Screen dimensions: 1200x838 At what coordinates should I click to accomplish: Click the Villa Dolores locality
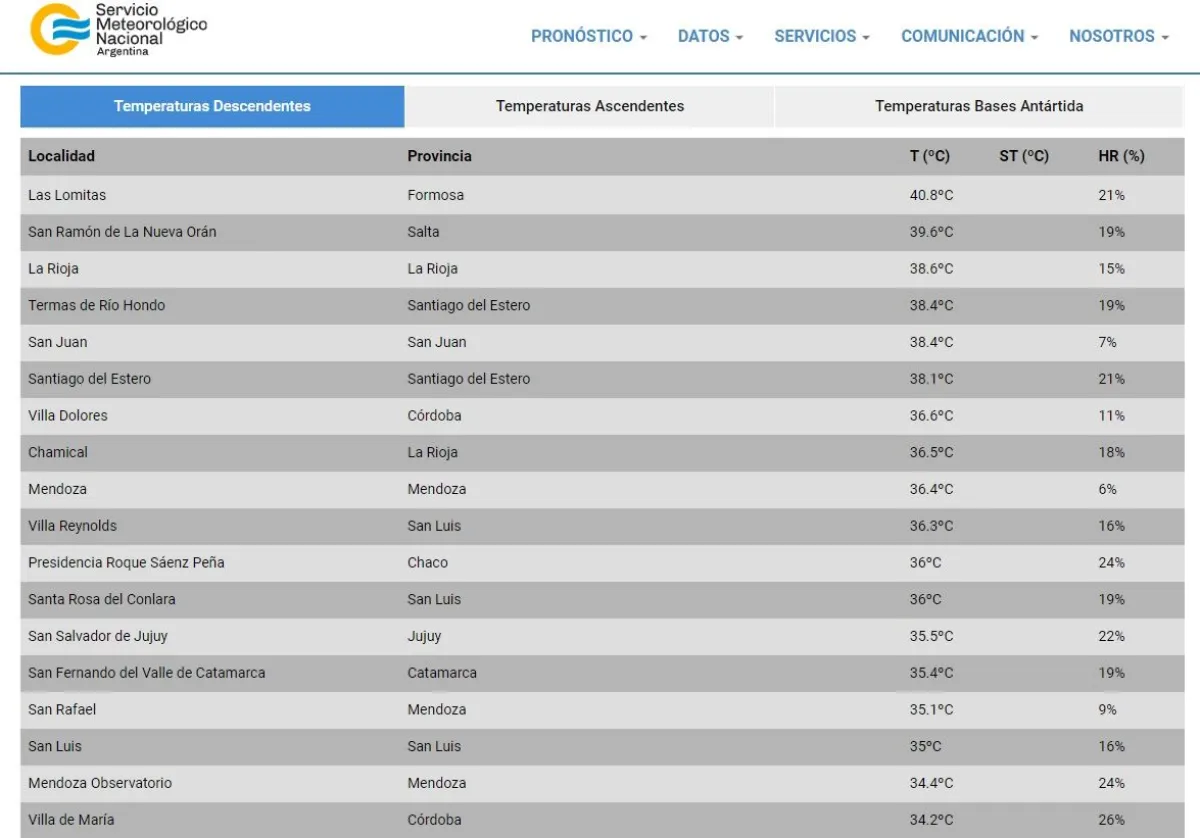pos(68,416)
